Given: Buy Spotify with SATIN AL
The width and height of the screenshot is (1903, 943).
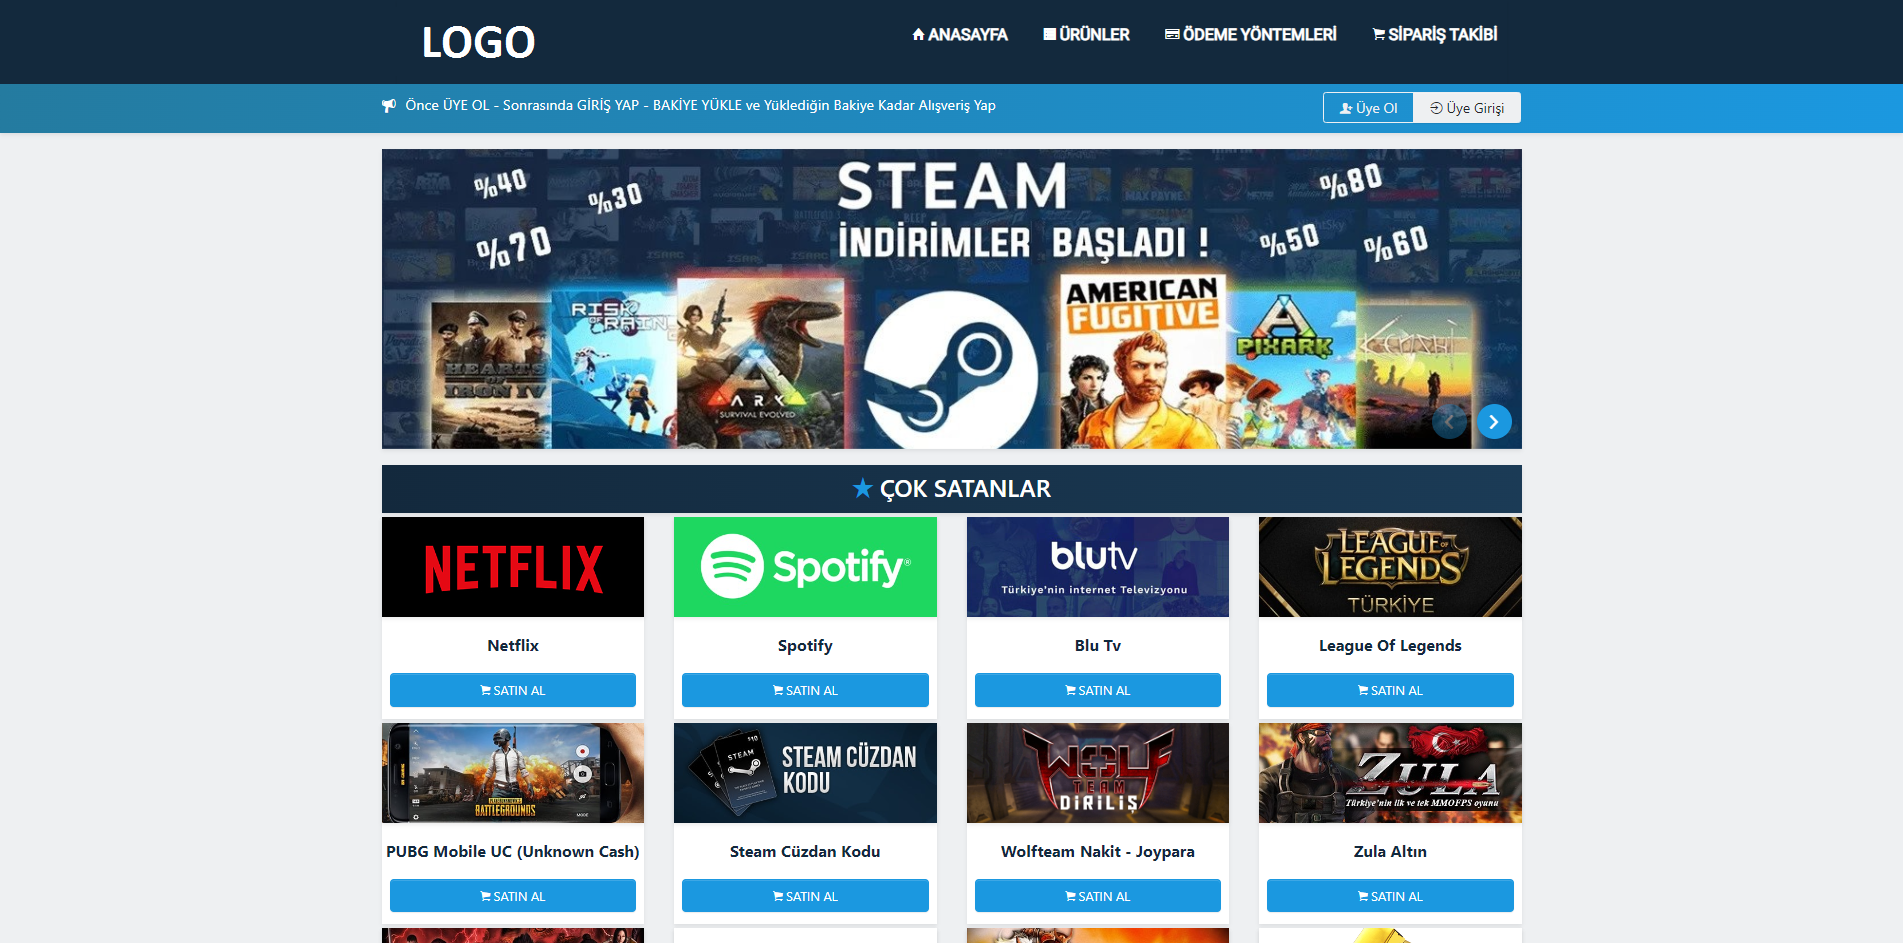Looking at the screenshot, I should click(x=805, y=690).
